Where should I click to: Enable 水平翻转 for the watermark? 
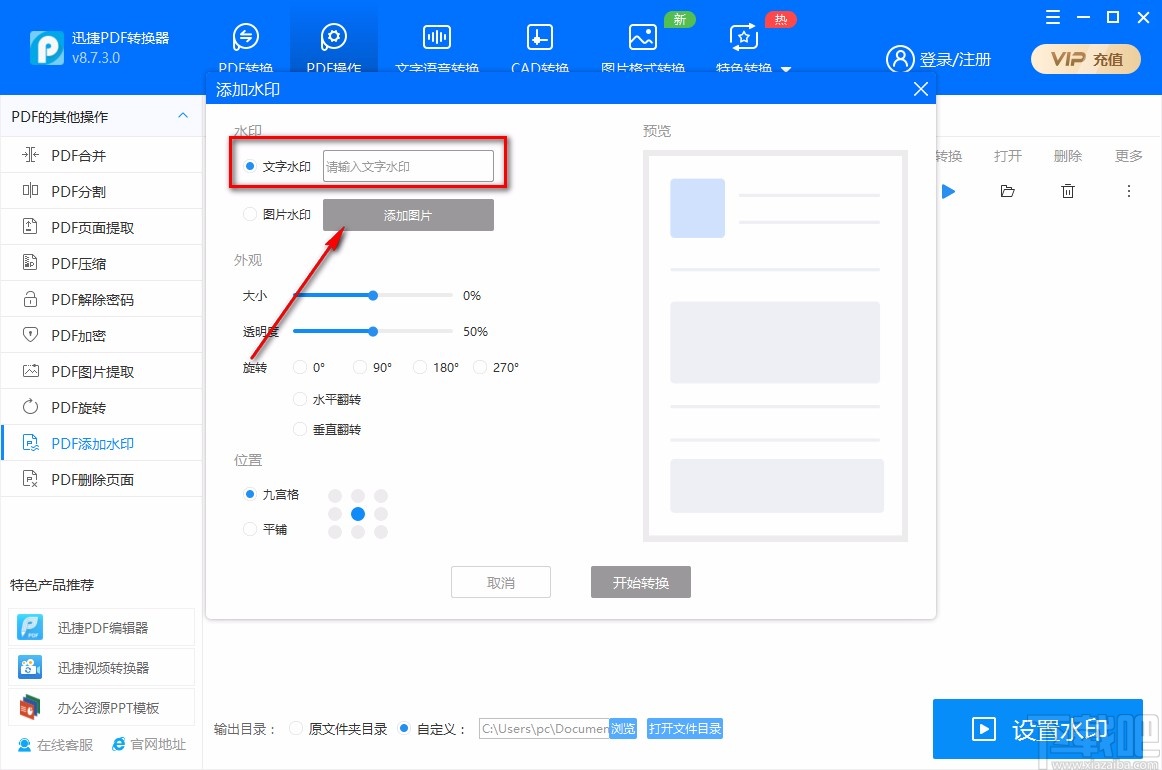[x=300, y=399]
